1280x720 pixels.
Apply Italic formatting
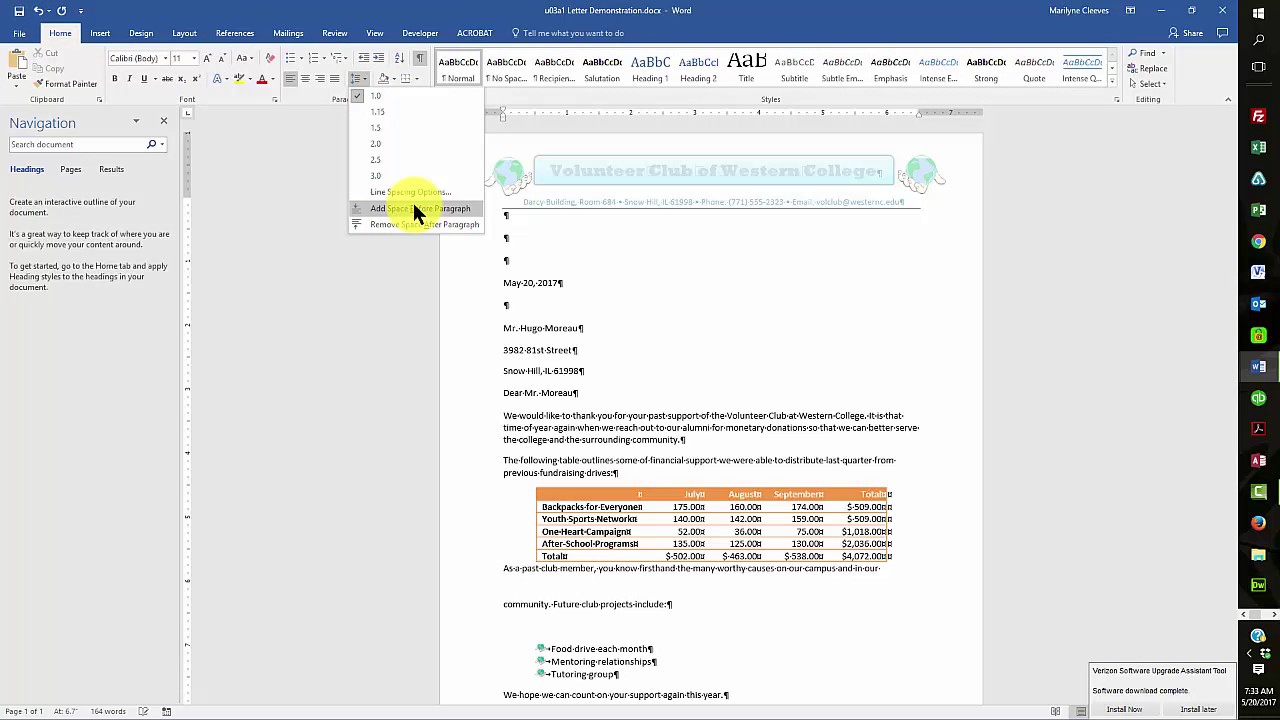click(129, 79)
